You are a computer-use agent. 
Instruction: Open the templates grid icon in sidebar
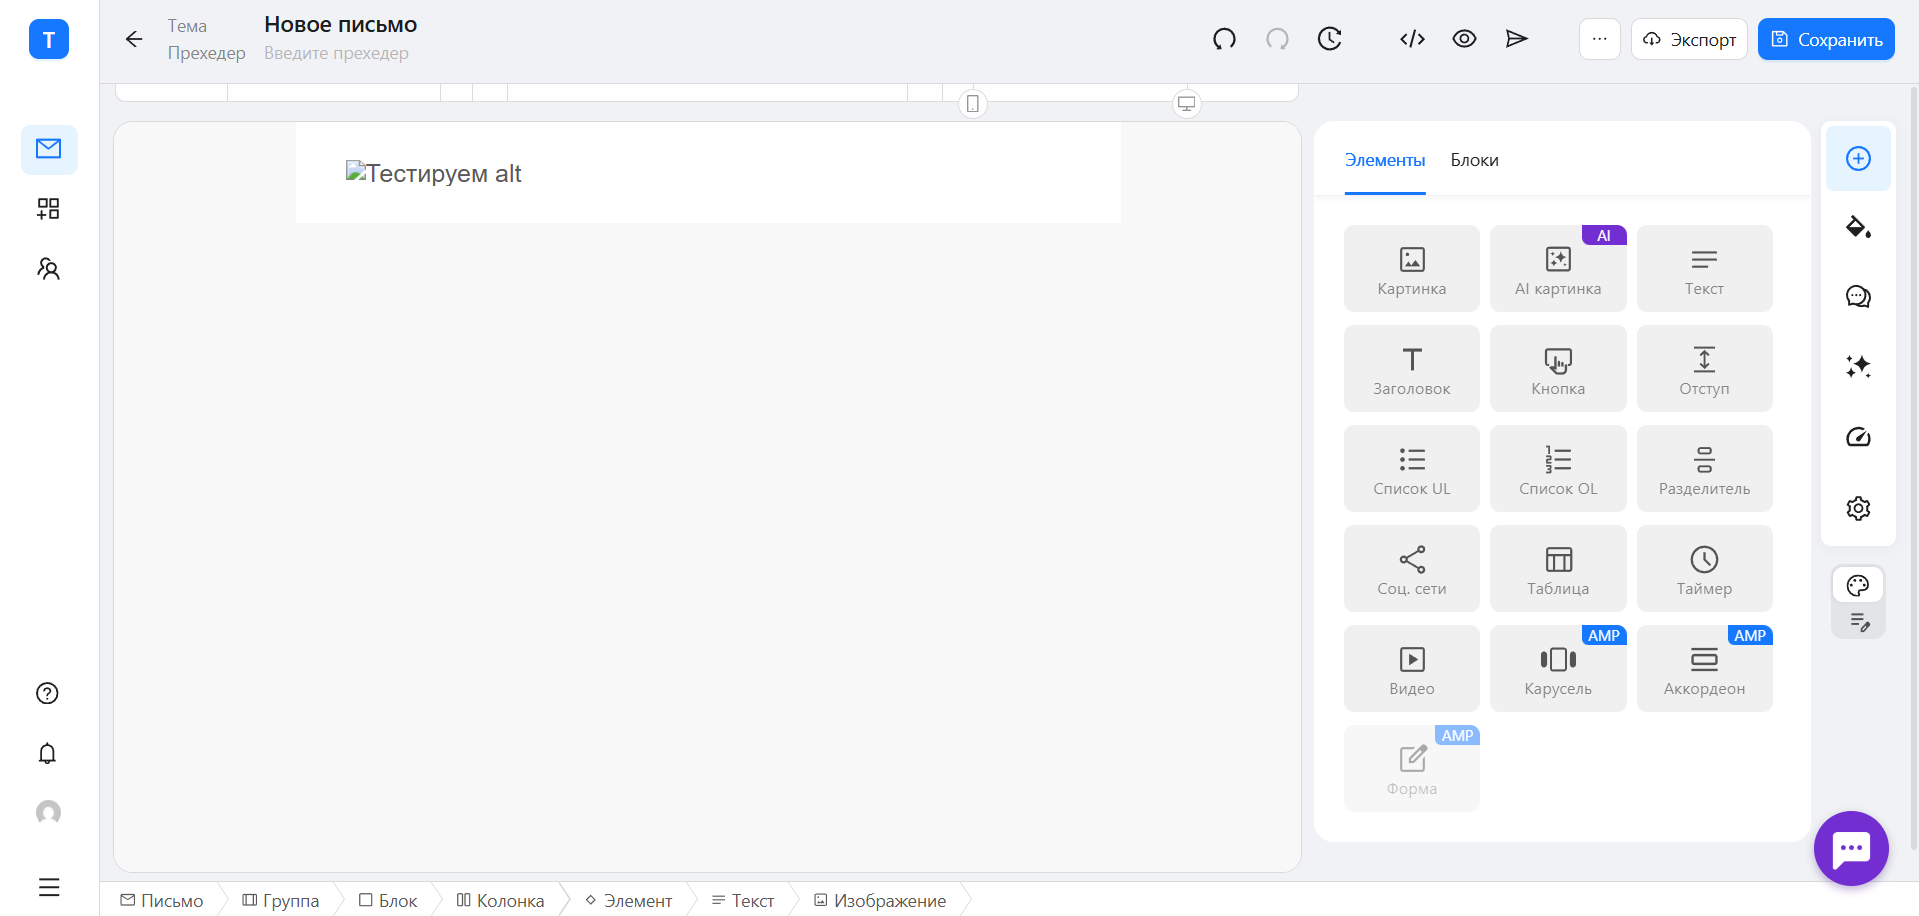tap(48, 208)
